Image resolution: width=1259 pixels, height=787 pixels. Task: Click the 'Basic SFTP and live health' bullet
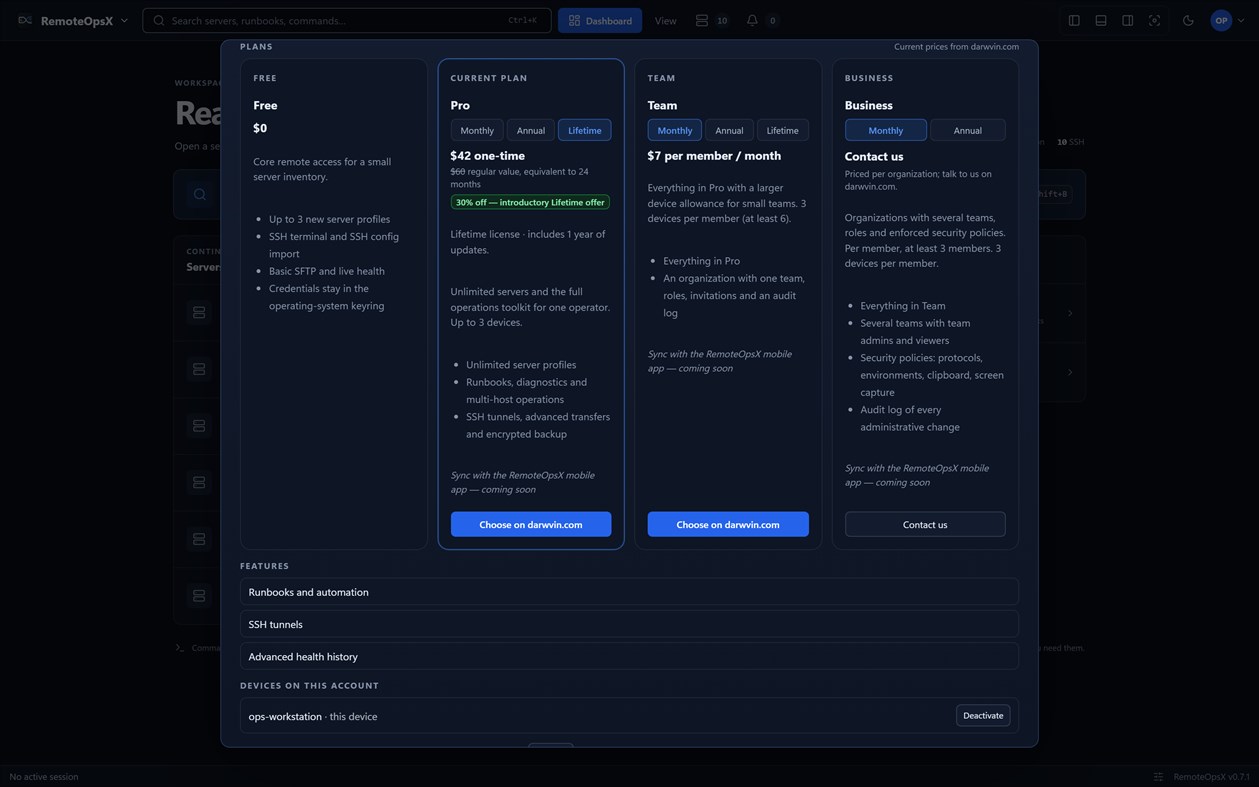click(327, 271)
